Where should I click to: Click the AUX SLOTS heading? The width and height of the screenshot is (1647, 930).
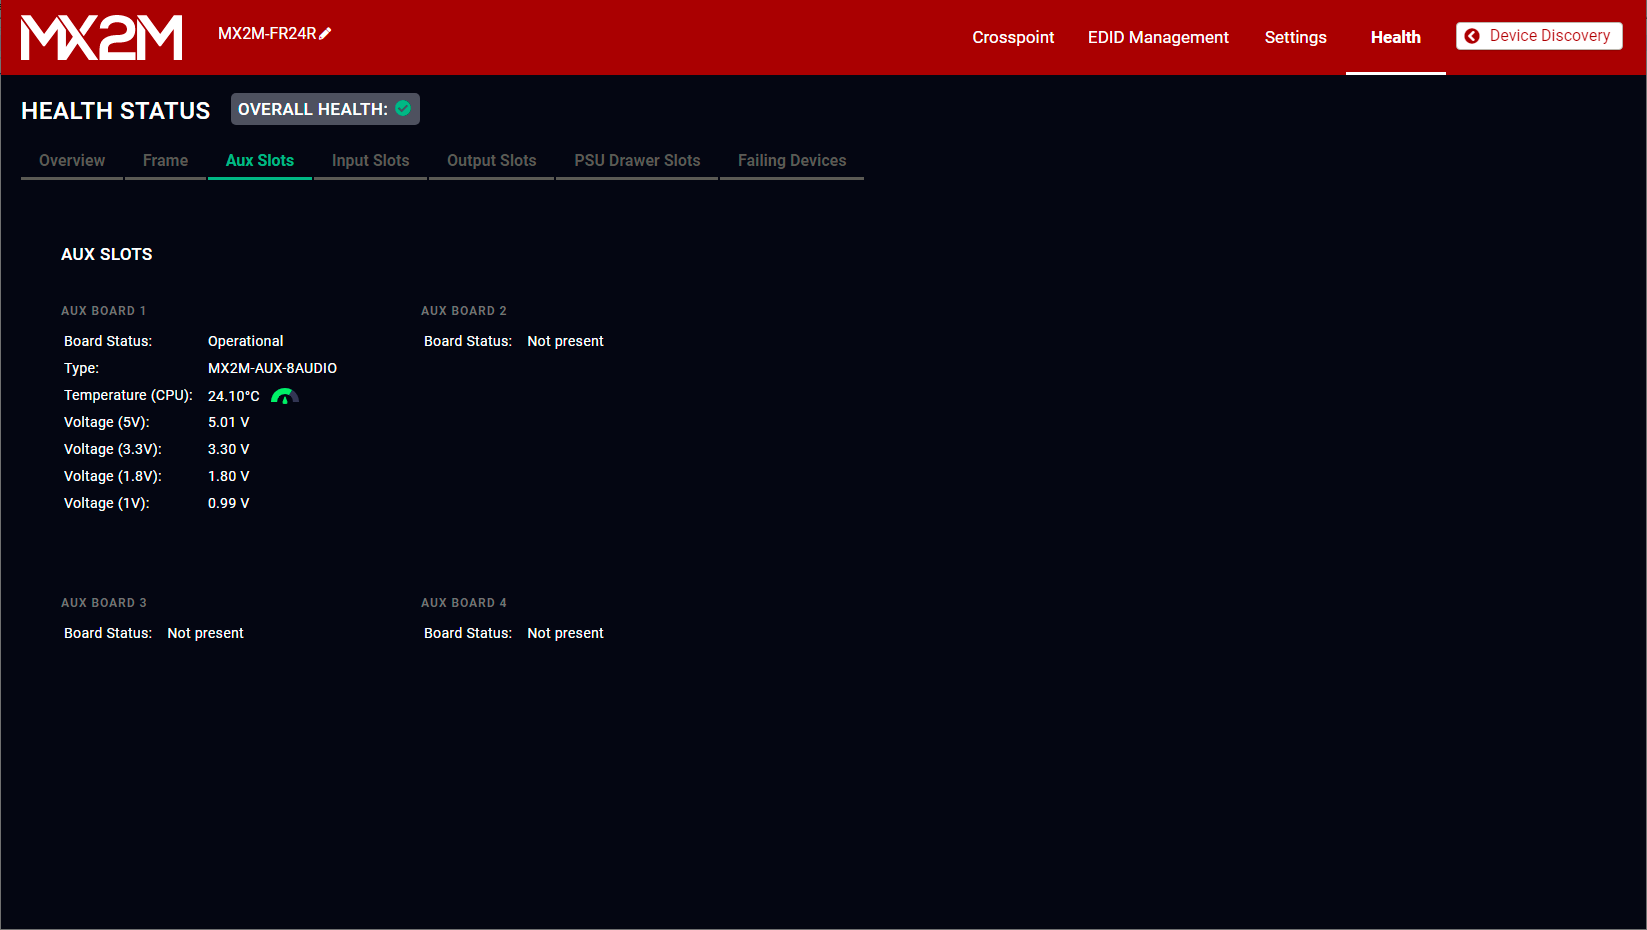(x=107, y=254)
